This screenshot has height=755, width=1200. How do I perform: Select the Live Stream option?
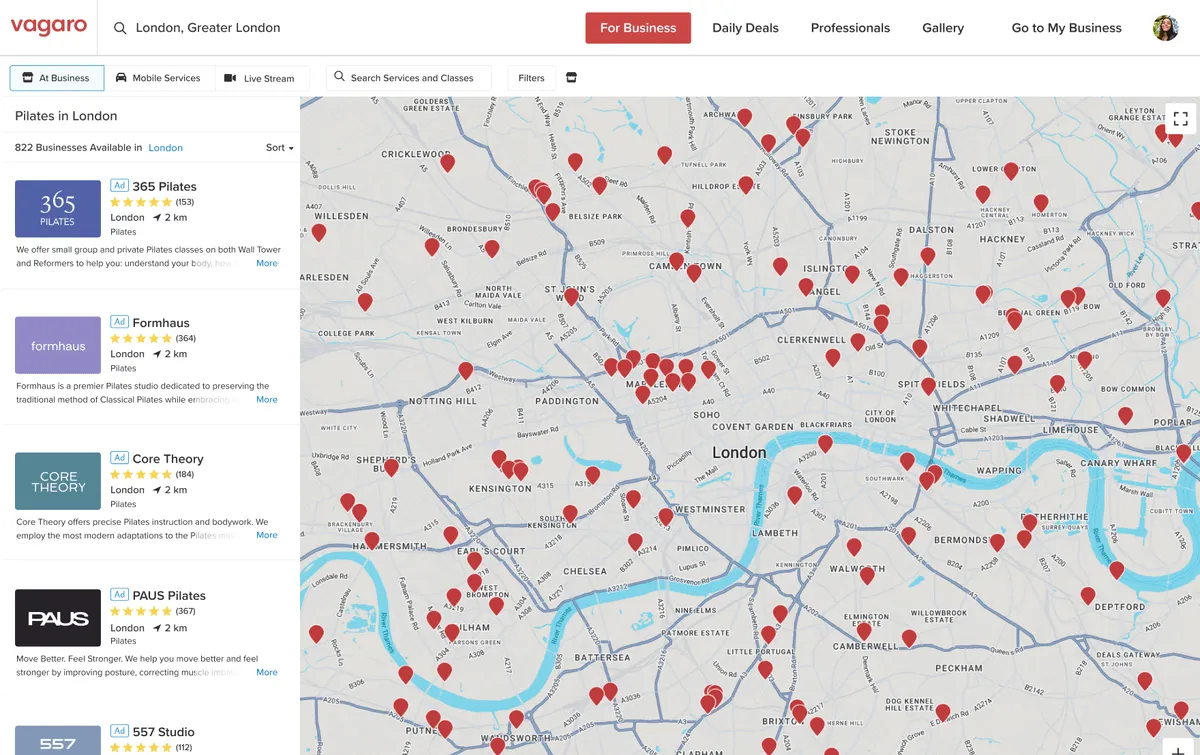click(260, 78)
